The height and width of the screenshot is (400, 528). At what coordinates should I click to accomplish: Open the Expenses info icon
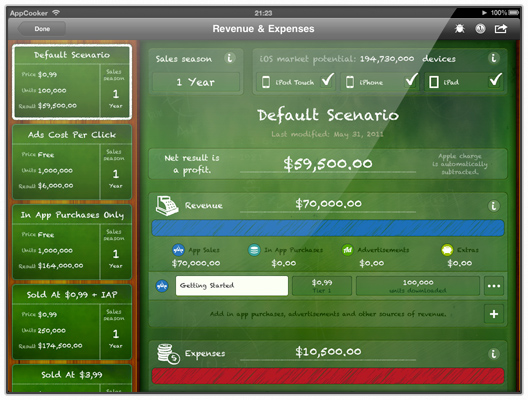(x=494, y=354)
